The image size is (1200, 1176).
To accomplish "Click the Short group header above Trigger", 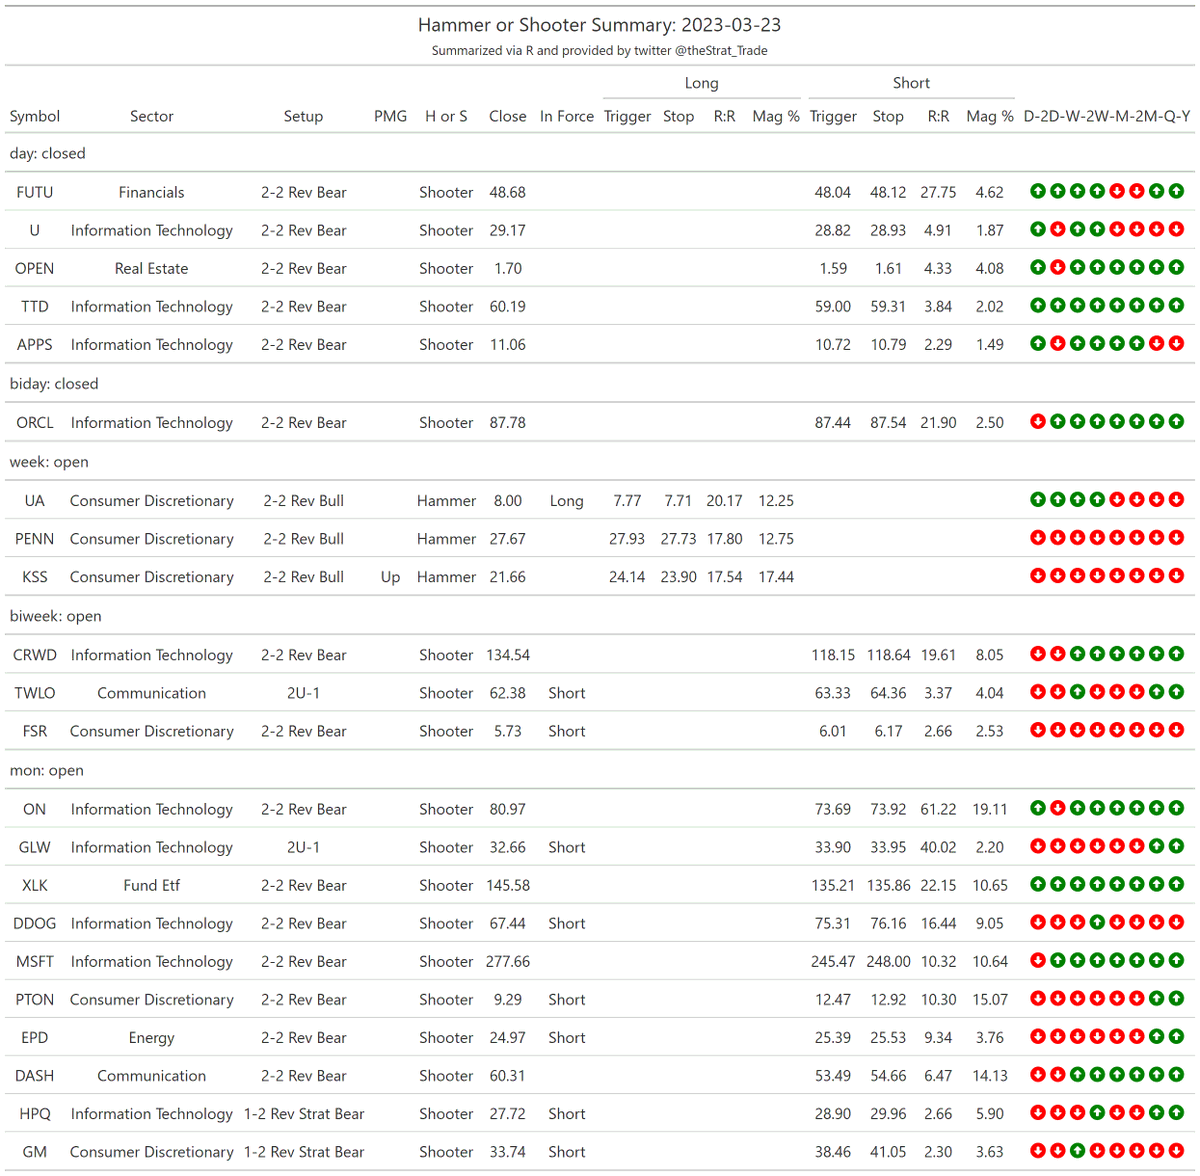I will pyautogui.click(x=911, y=83).
